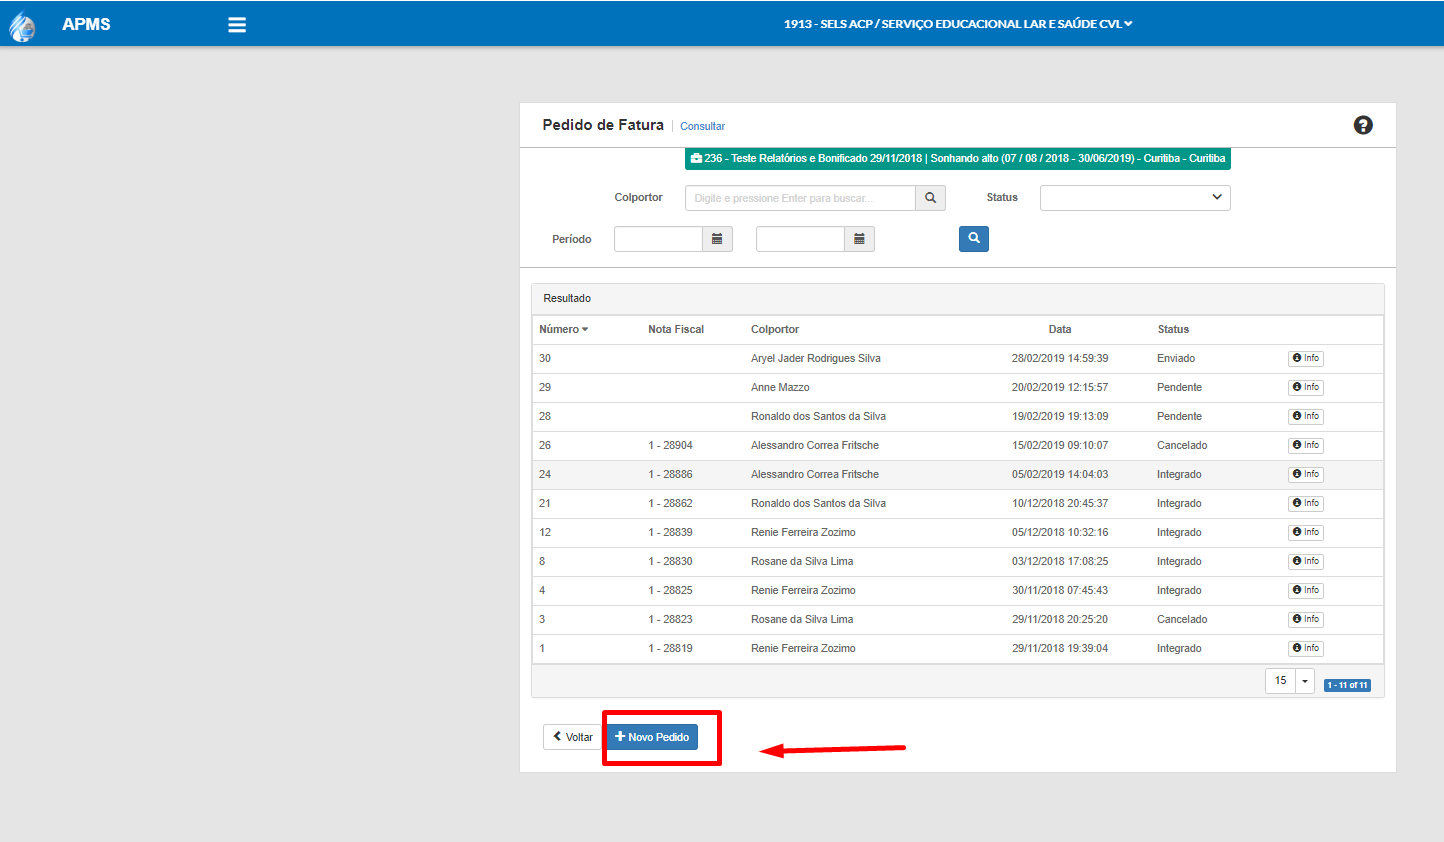
Task: Click date 28/02/2019 14:59:39
Action: pos(1060,358)
